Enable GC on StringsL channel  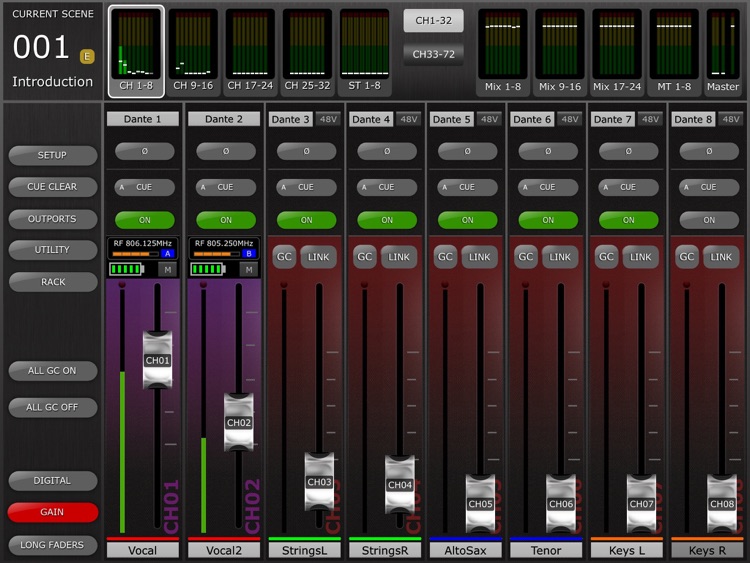284,257
